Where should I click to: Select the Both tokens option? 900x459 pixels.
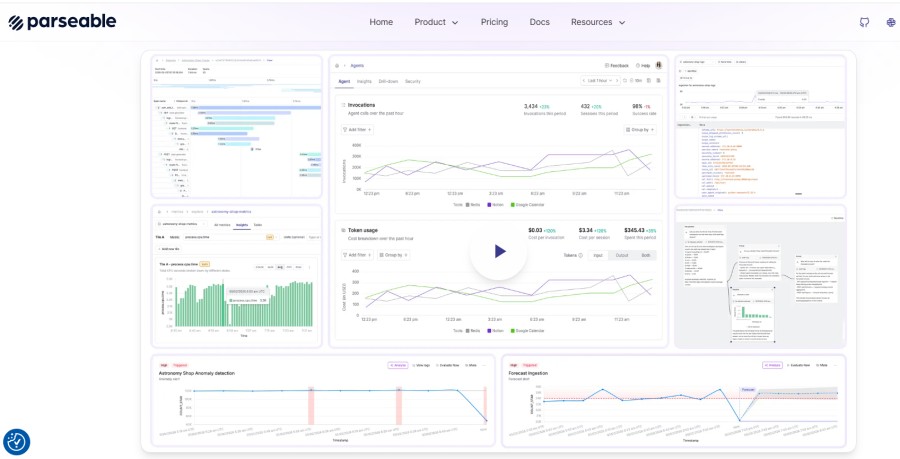pos(646,255)
